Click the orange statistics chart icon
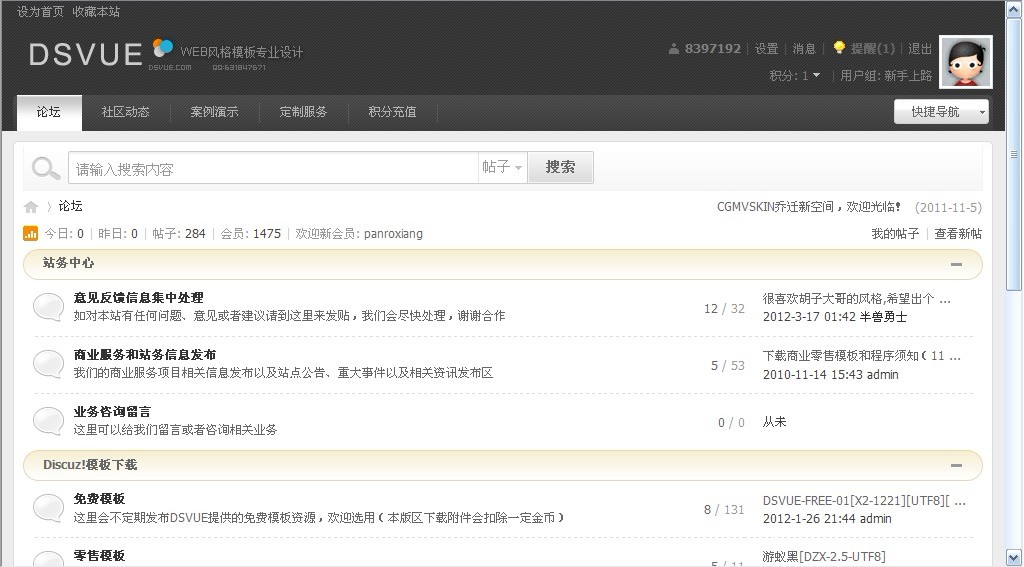Viewport: 1024px width, 567px height. [30, 233]
